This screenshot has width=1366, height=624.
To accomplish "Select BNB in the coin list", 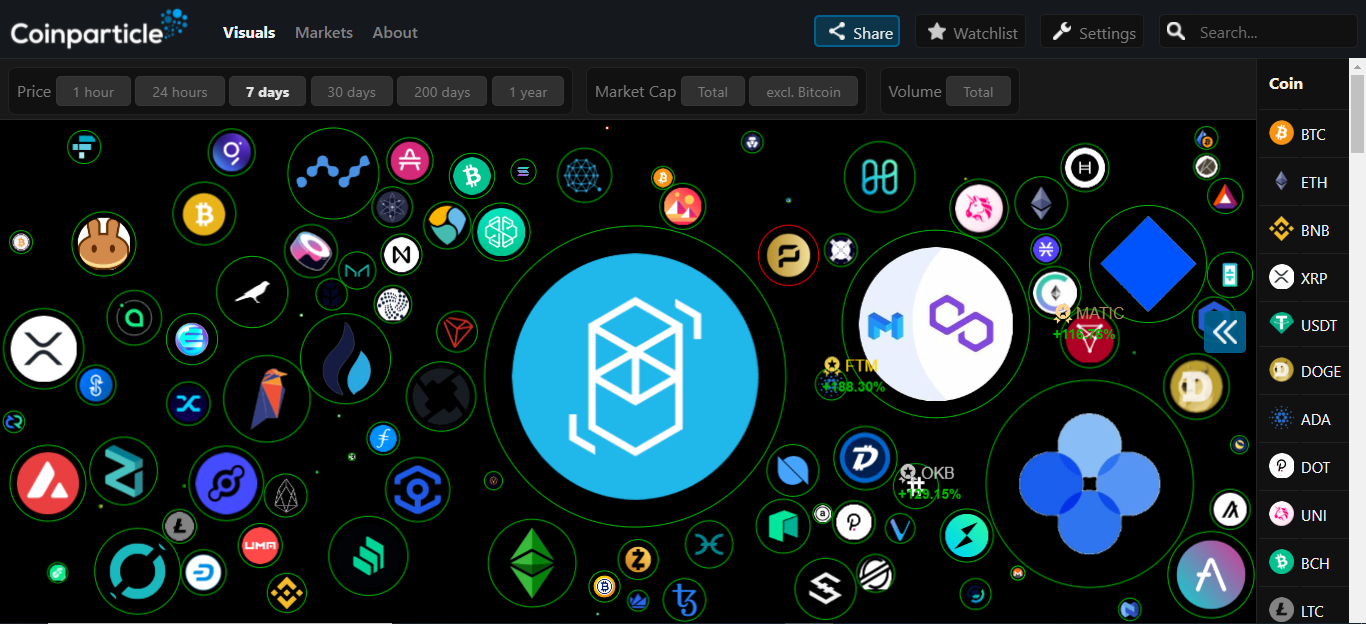I will click(x=1304, y=230).
